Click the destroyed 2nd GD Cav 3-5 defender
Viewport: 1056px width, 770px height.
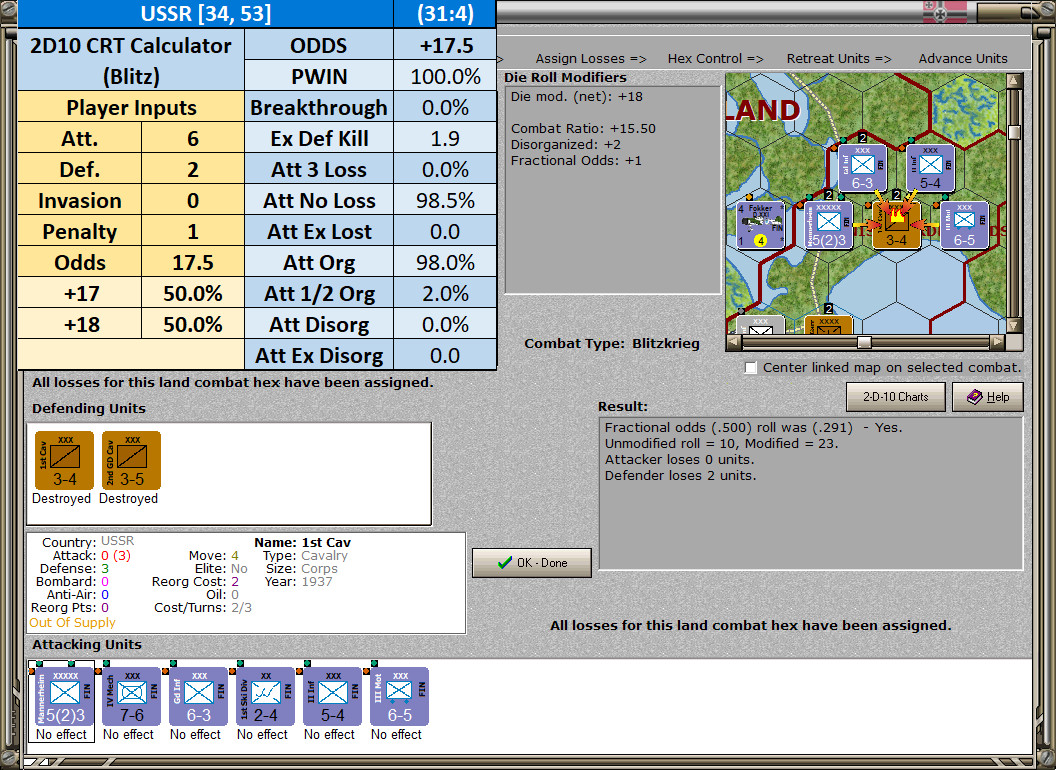[x=131, y=461]
